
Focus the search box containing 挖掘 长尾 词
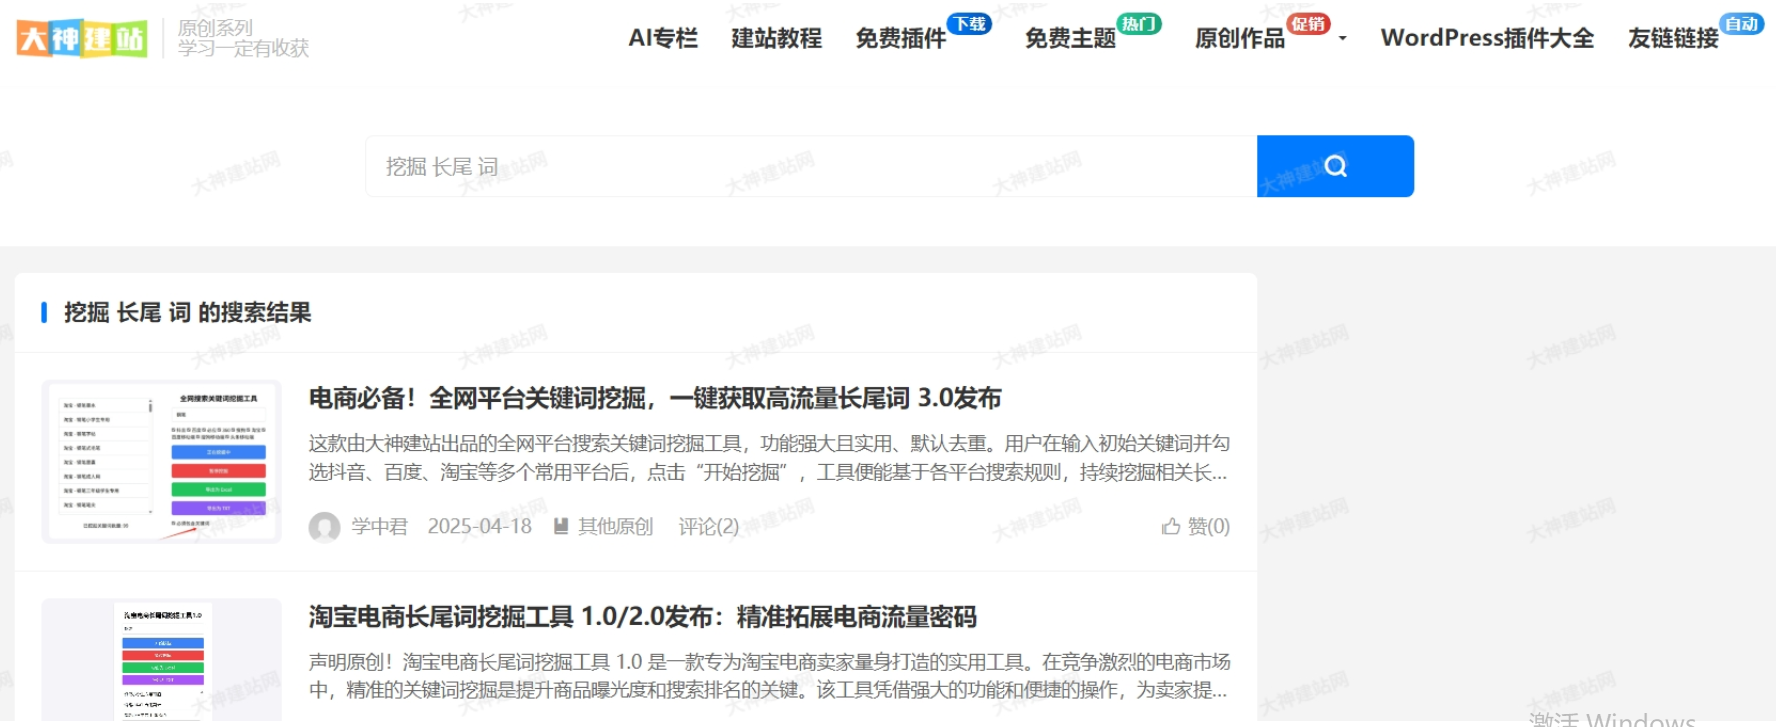(811, 166)
